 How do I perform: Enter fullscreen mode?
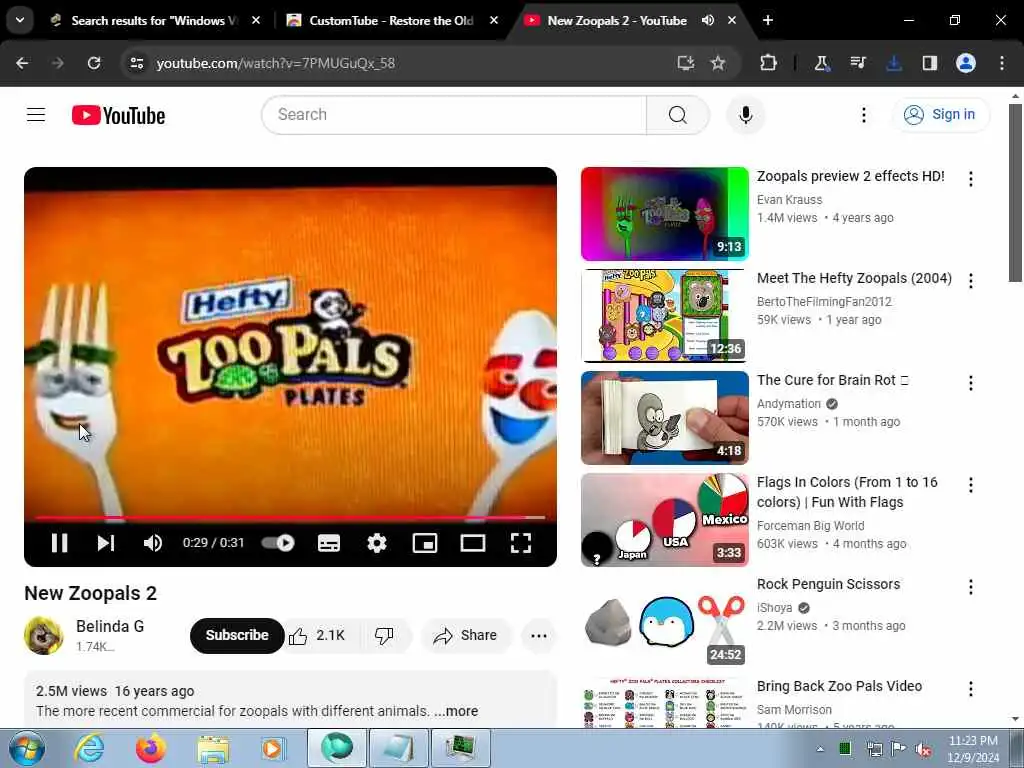click(x=520, y=543)
